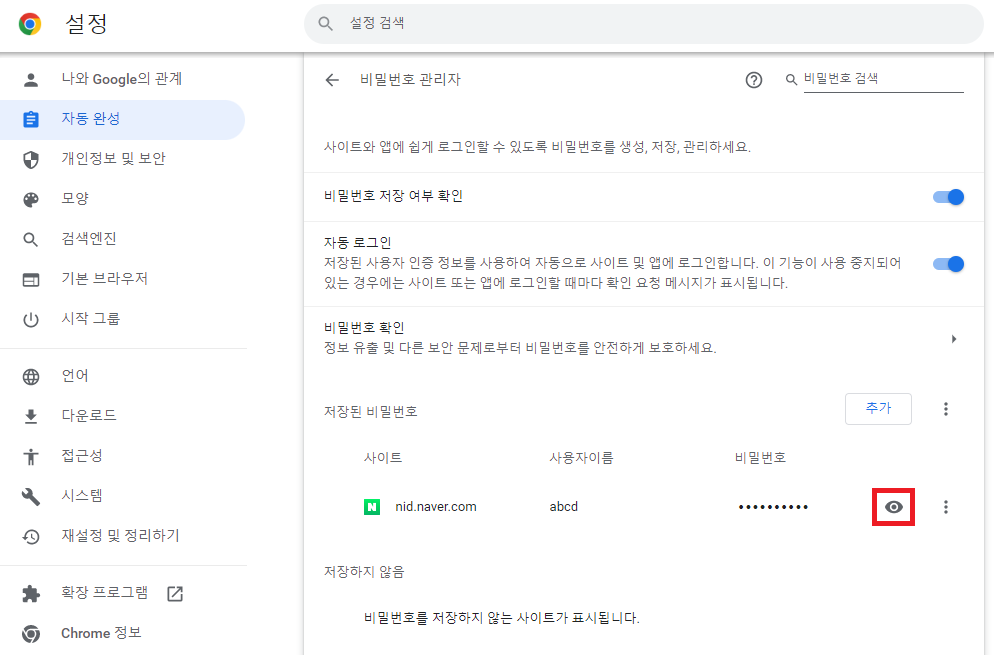Click the browser window icon for 기본 브라우저

point(30,280)
